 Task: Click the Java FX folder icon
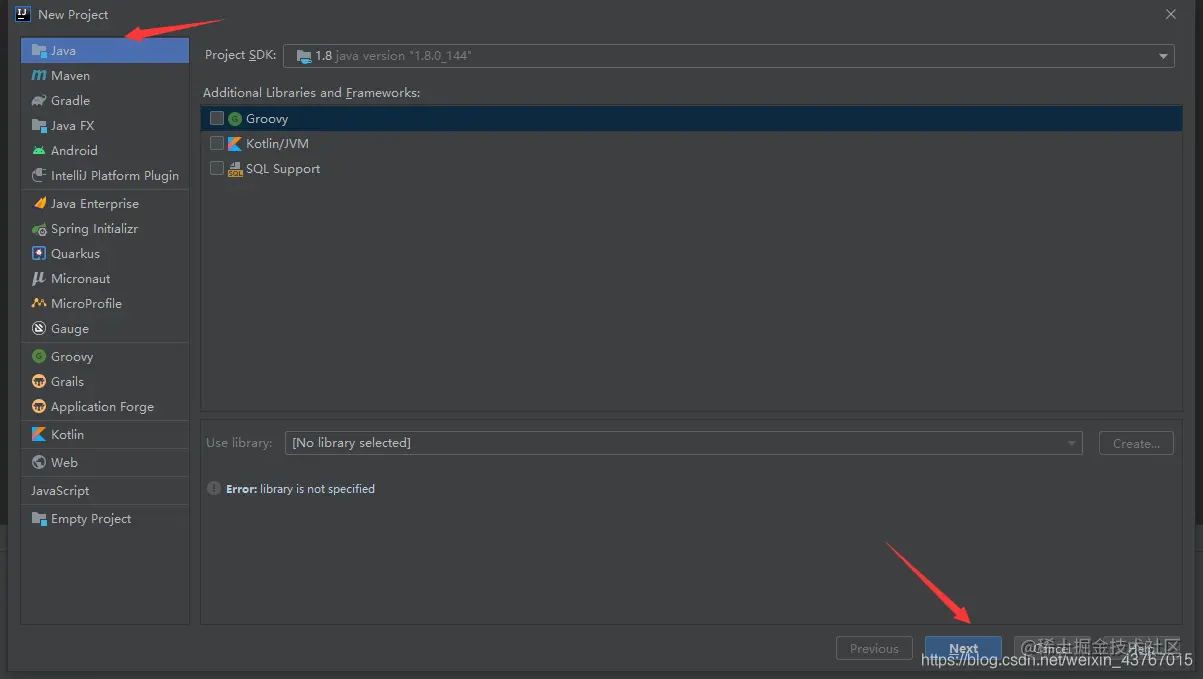click(x=39, y=125)
